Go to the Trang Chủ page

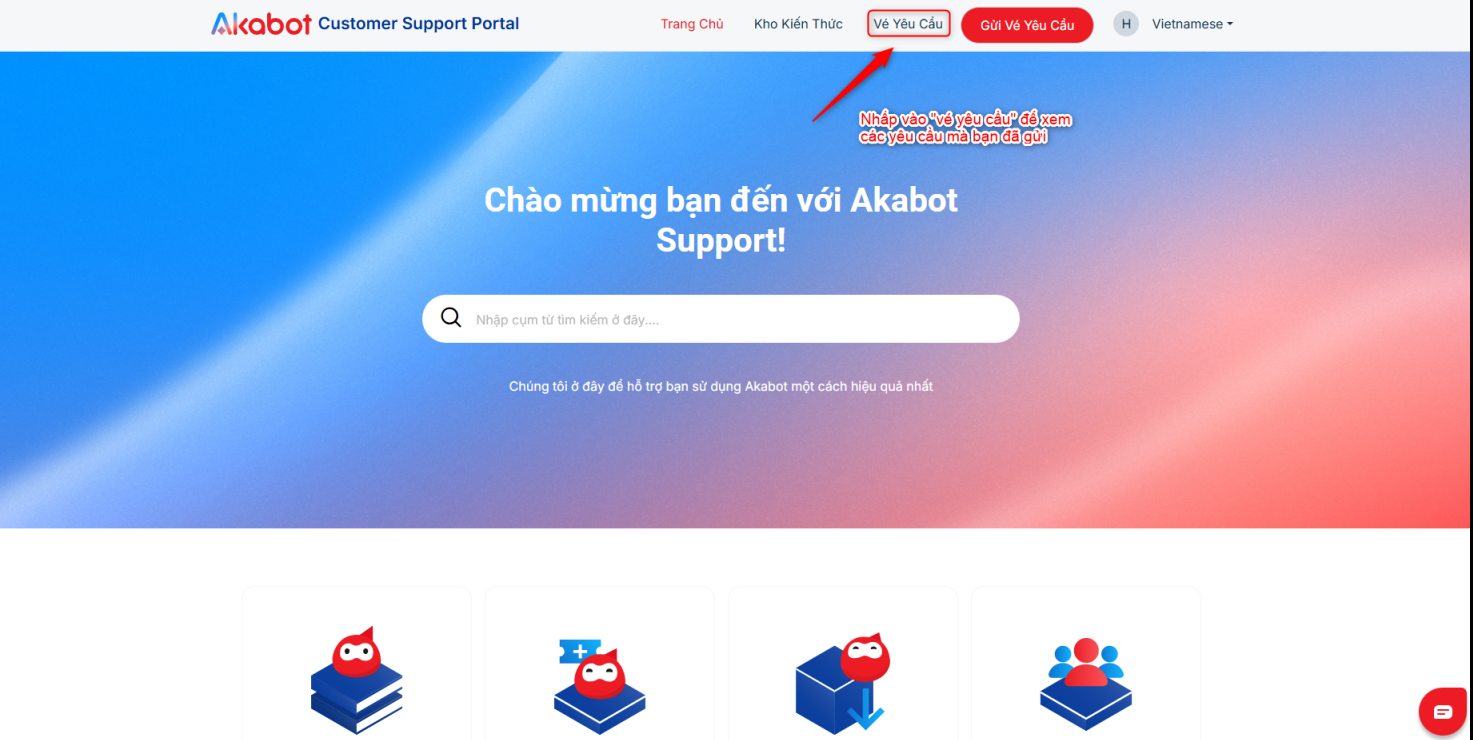[692, 24]
